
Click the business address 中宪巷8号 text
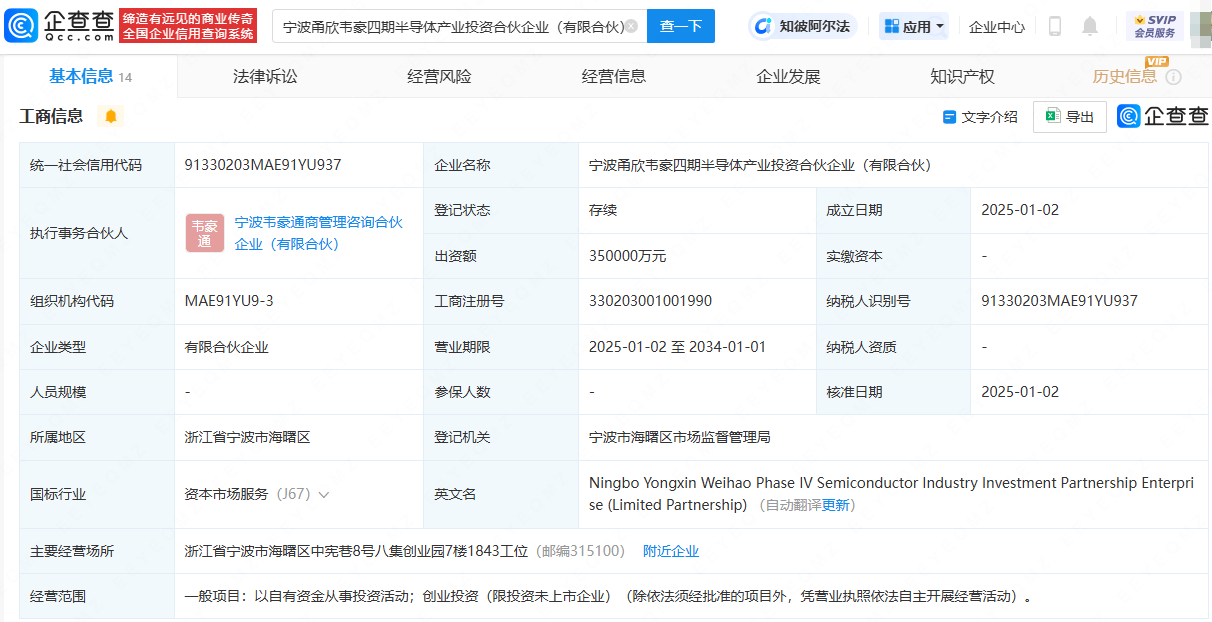(357, 551)
